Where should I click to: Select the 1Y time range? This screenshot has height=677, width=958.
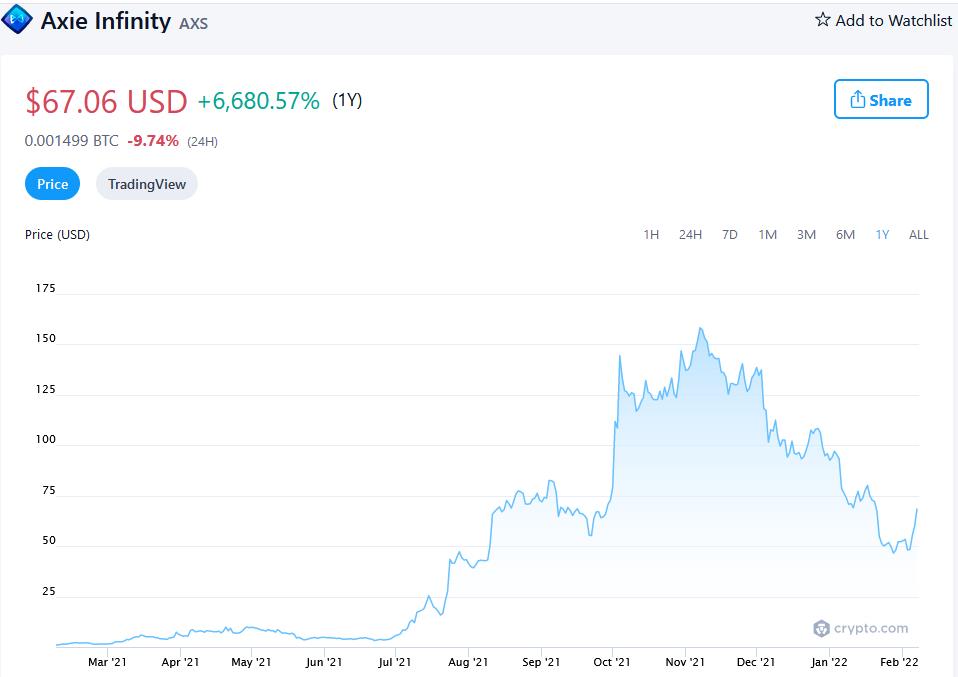[882, 235]
